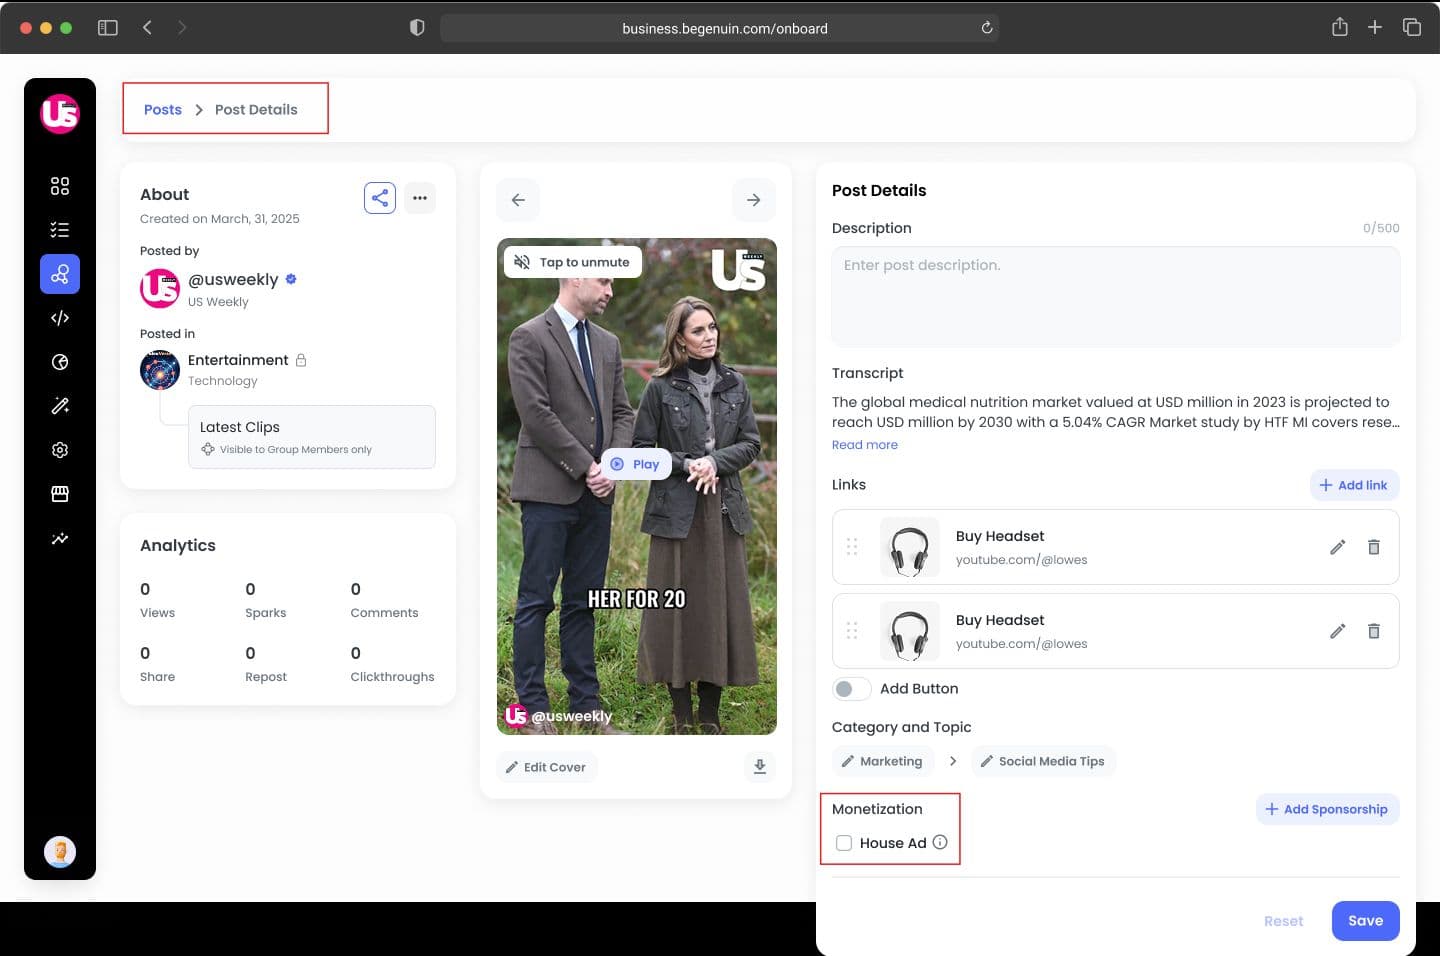Edit the first Buy Headset link

(1338, 547)
